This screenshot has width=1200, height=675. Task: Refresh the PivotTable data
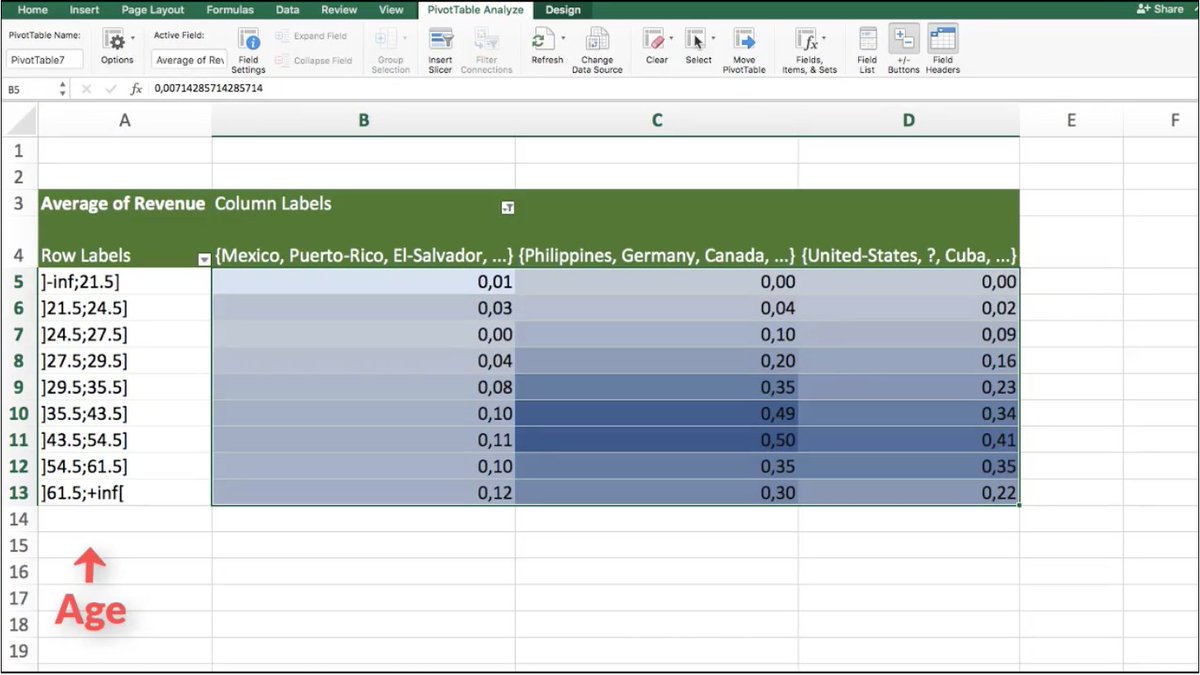[x=545, y=47]
